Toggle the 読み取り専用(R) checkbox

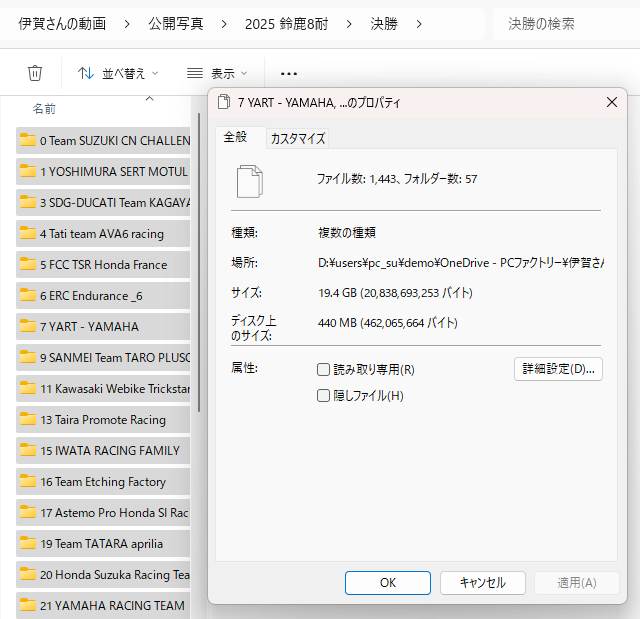coord(323,370)
